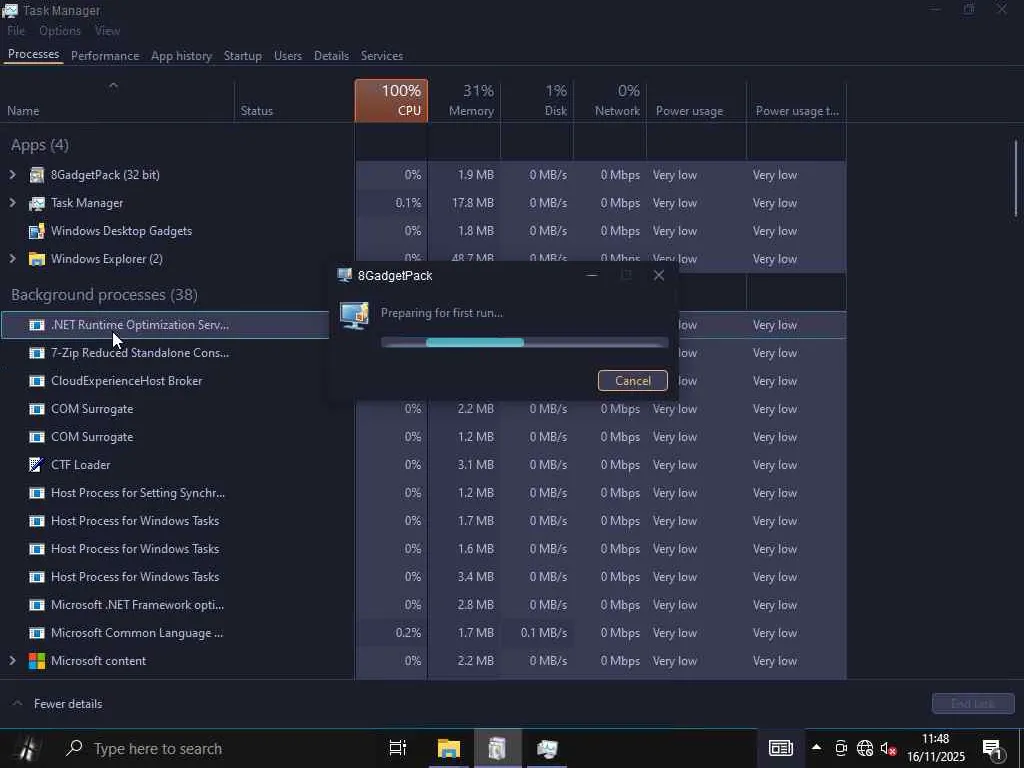Cancel the 8GadgetPack first run preparation
The width and height of the screenshot is (1024, 768).
pos(632,381)
